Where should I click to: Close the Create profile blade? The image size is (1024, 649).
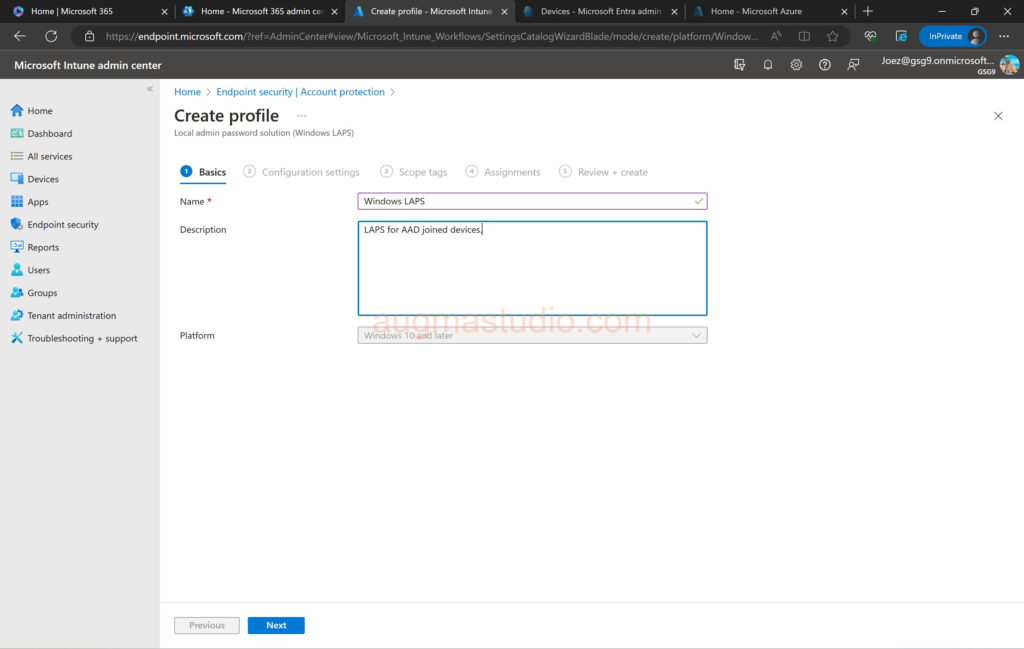coord(998,116)
